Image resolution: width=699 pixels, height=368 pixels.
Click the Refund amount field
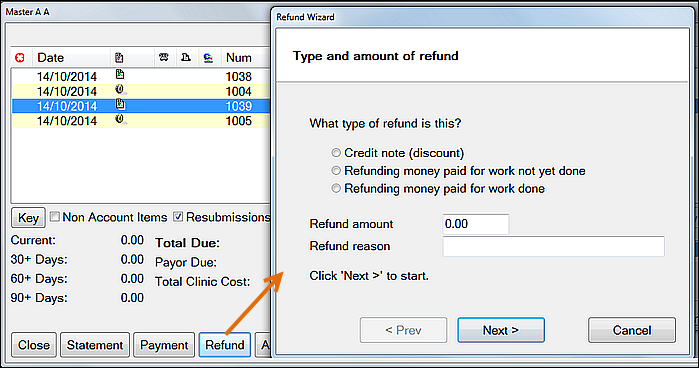pyautogui.click(x=476, y=224)
